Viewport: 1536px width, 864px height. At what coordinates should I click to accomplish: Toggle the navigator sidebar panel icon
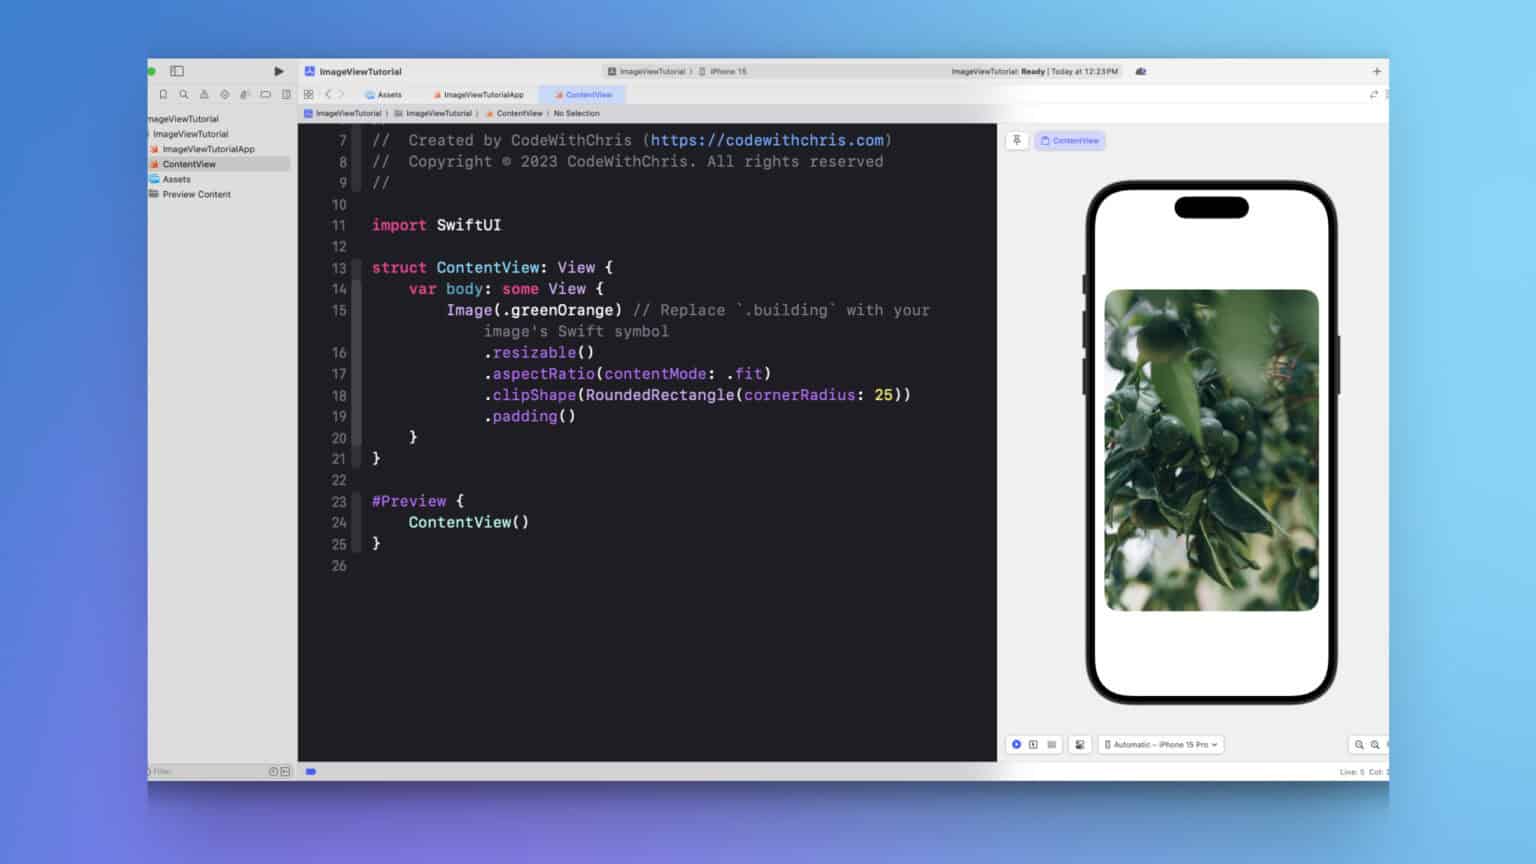[177, 71]
